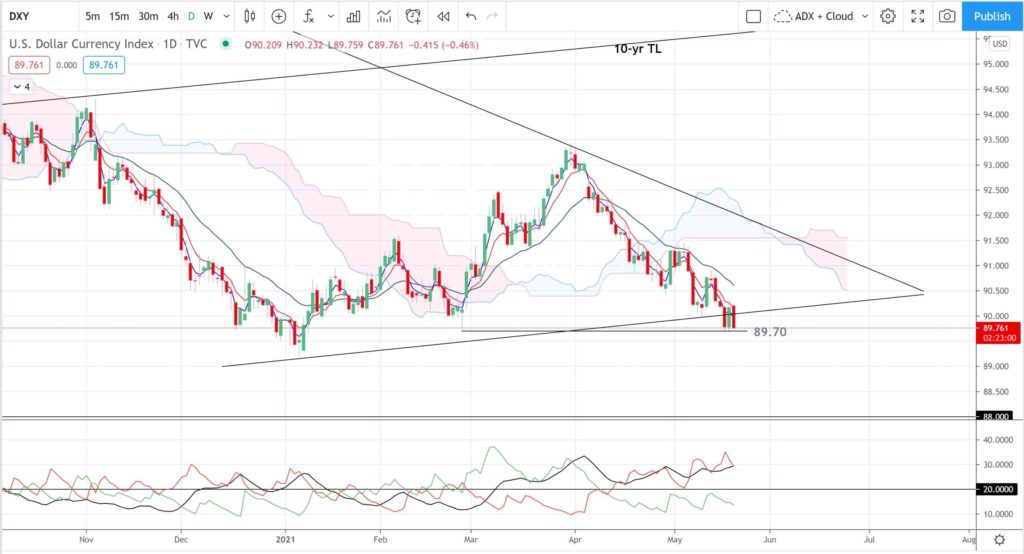
Task: Switch to the 15m timeframe
Action: click(119, 16)
